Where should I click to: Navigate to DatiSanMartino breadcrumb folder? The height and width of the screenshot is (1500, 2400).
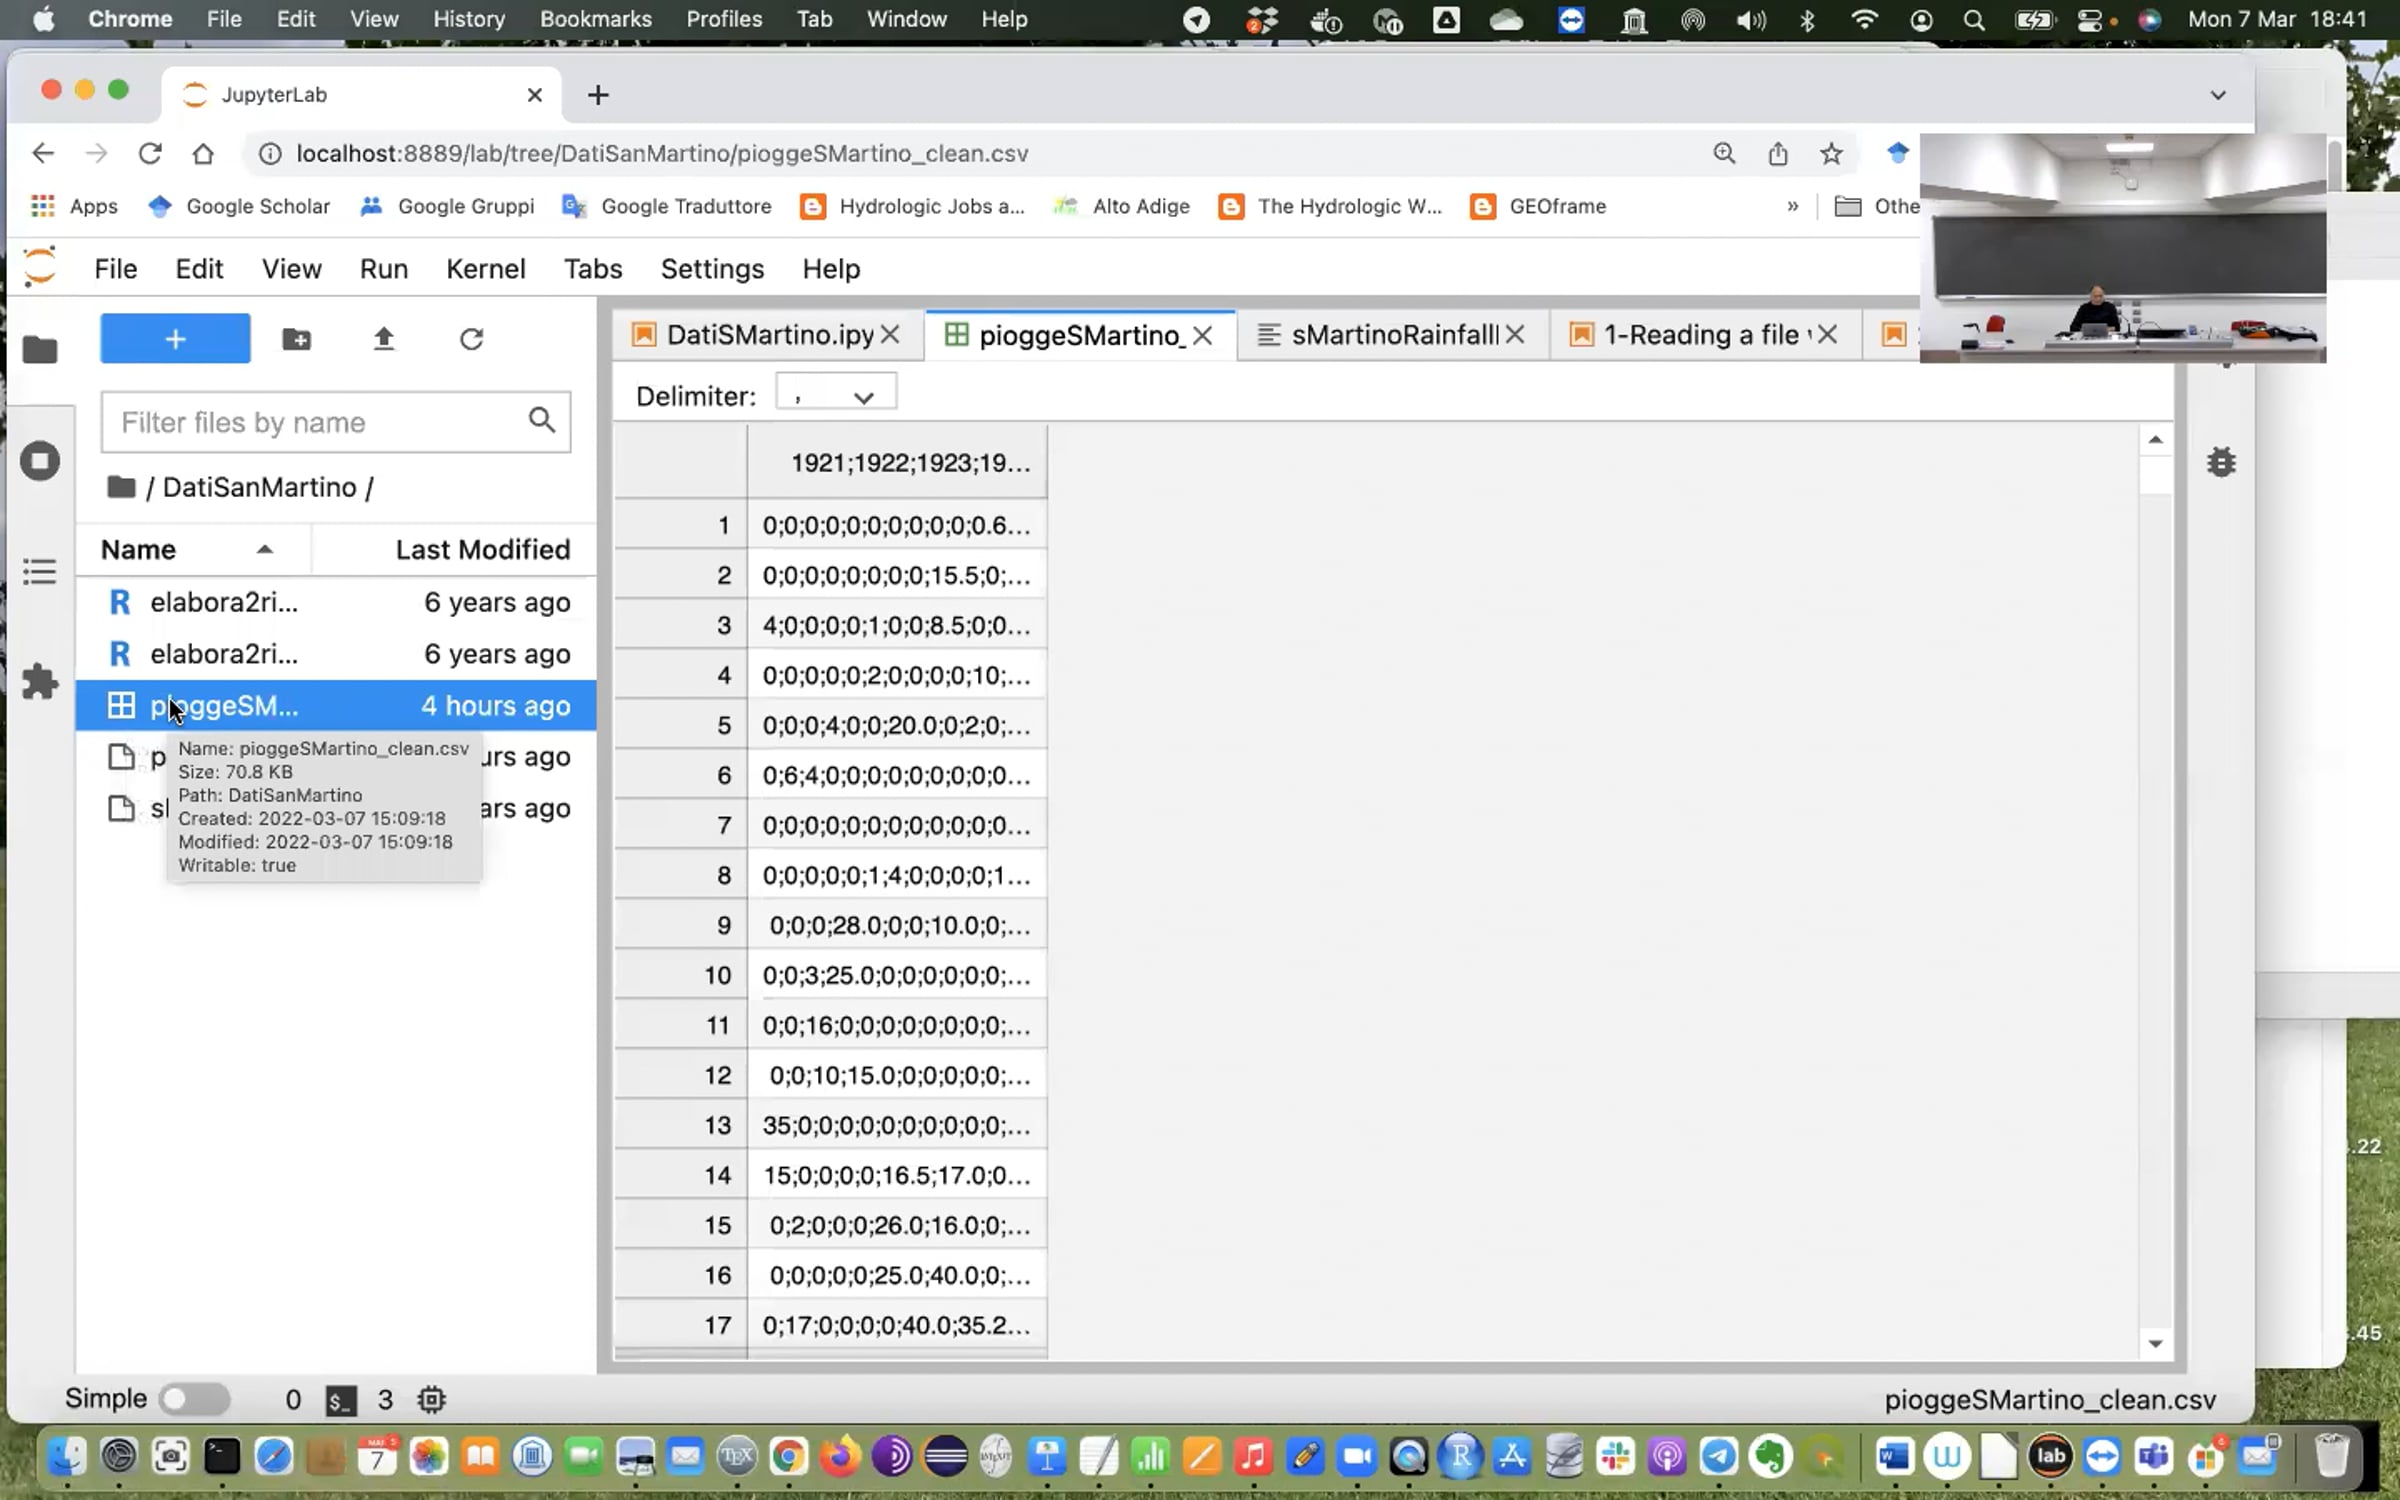click(x=259, y=487)
